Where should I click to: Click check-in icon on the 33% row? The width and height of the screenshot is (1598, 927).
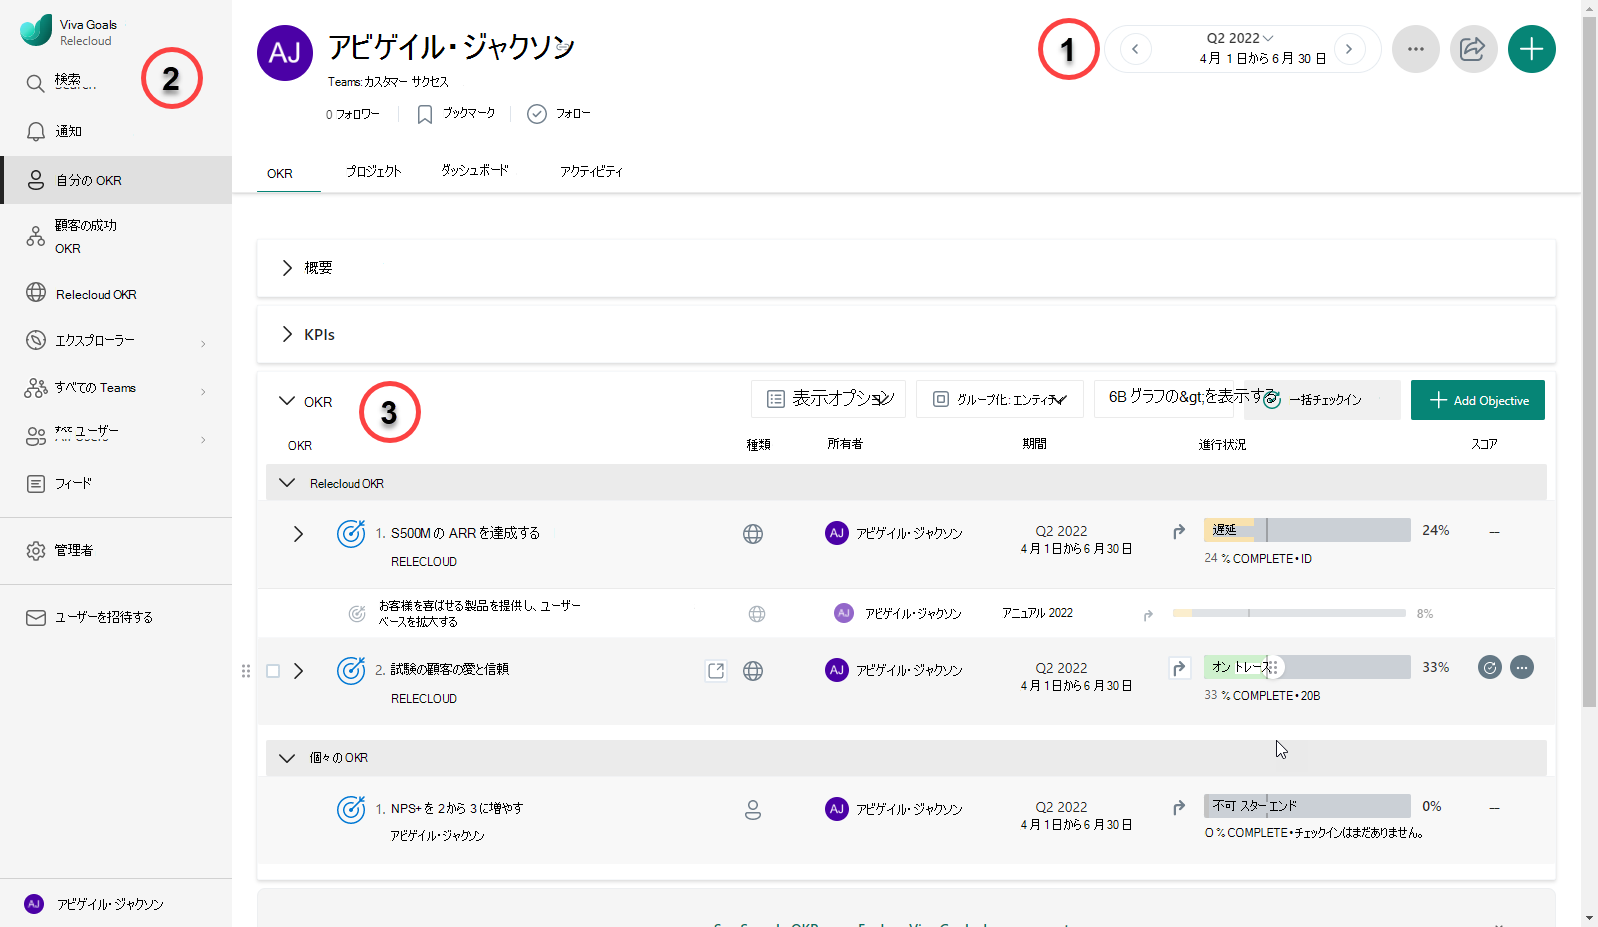1490,667
